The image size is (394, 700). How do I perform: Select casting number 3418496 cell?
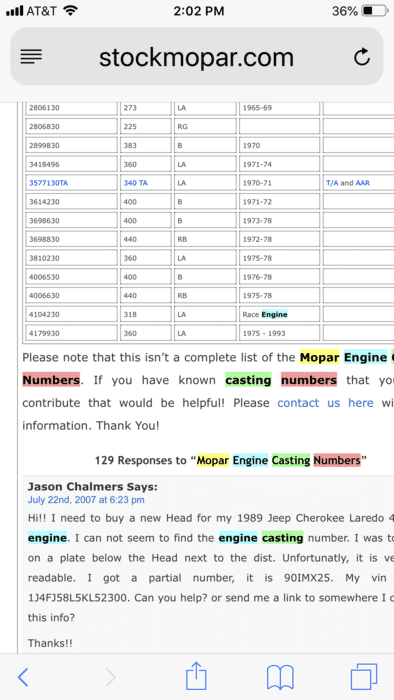71,164
